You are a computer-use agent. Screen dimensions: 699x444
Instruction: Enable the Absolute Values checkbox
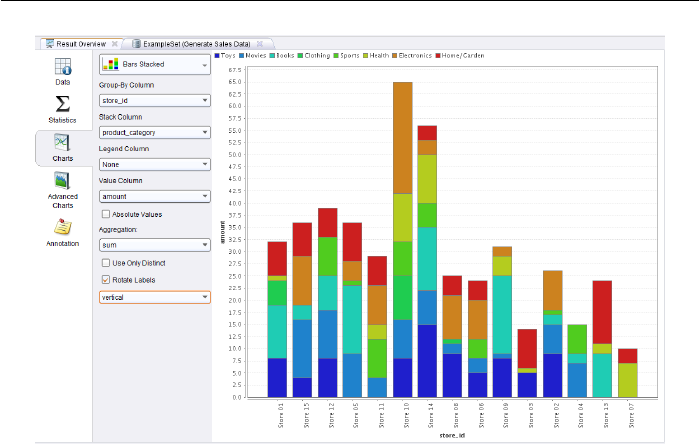[106, 214]
